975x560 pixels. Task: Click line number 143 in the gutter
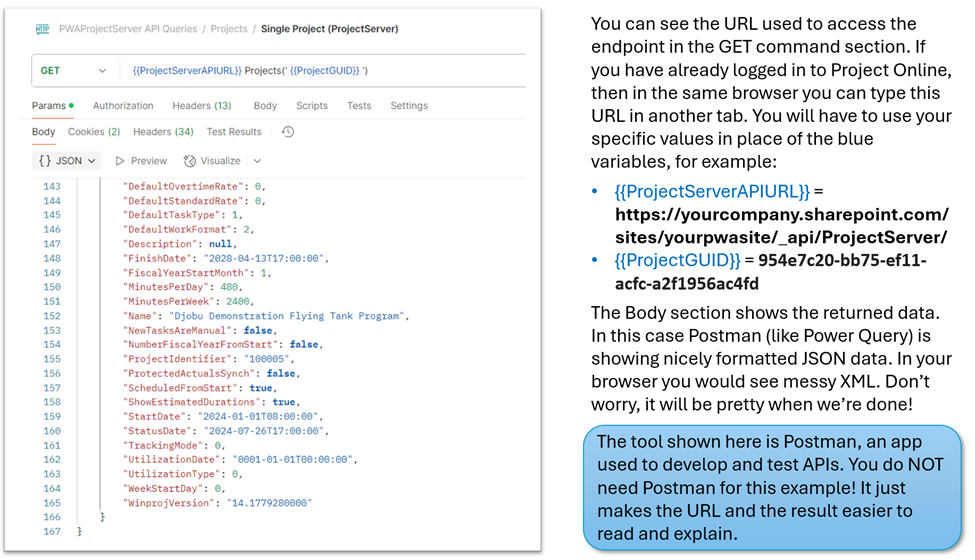[52, 186]
